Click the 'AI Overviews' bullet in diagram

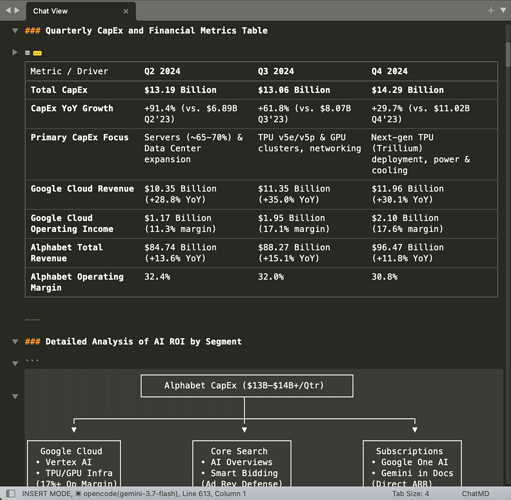pos(237,462)
